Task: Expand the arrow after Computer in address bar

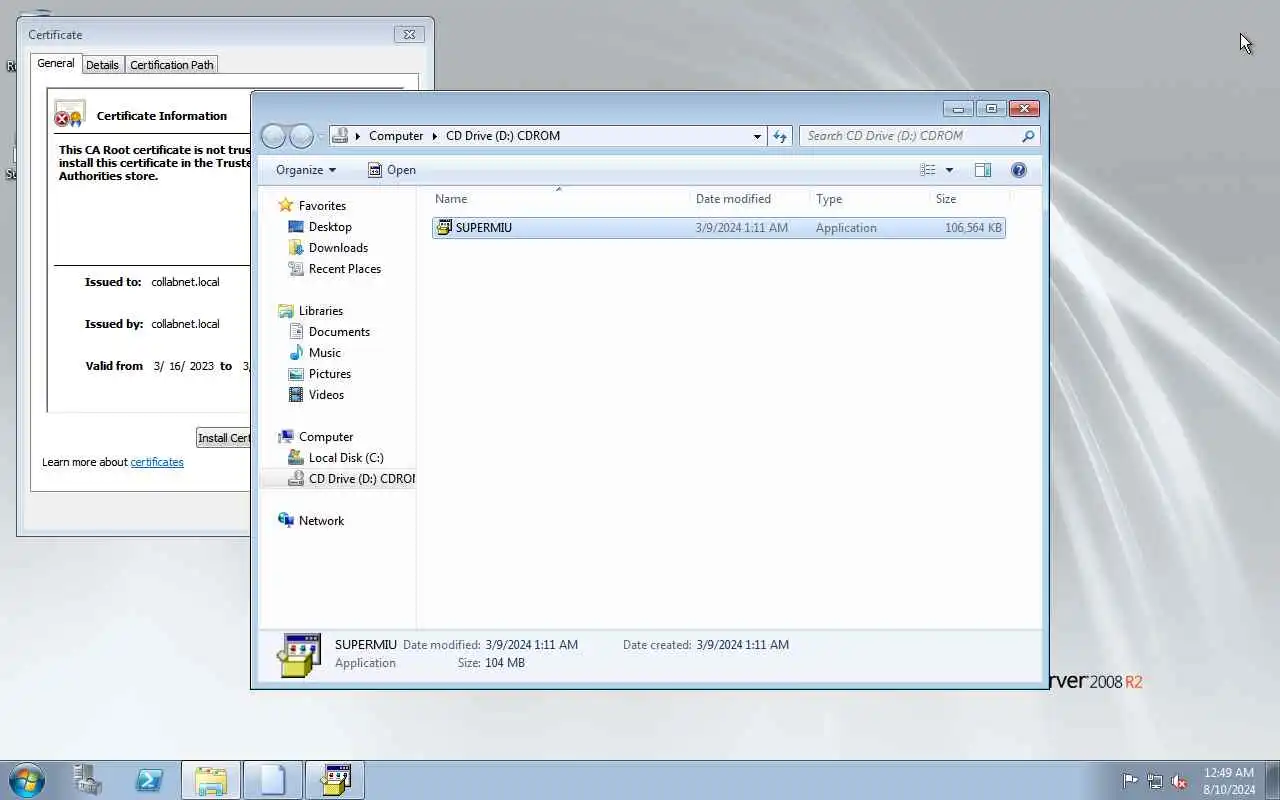Action: (x=434, y=136)
